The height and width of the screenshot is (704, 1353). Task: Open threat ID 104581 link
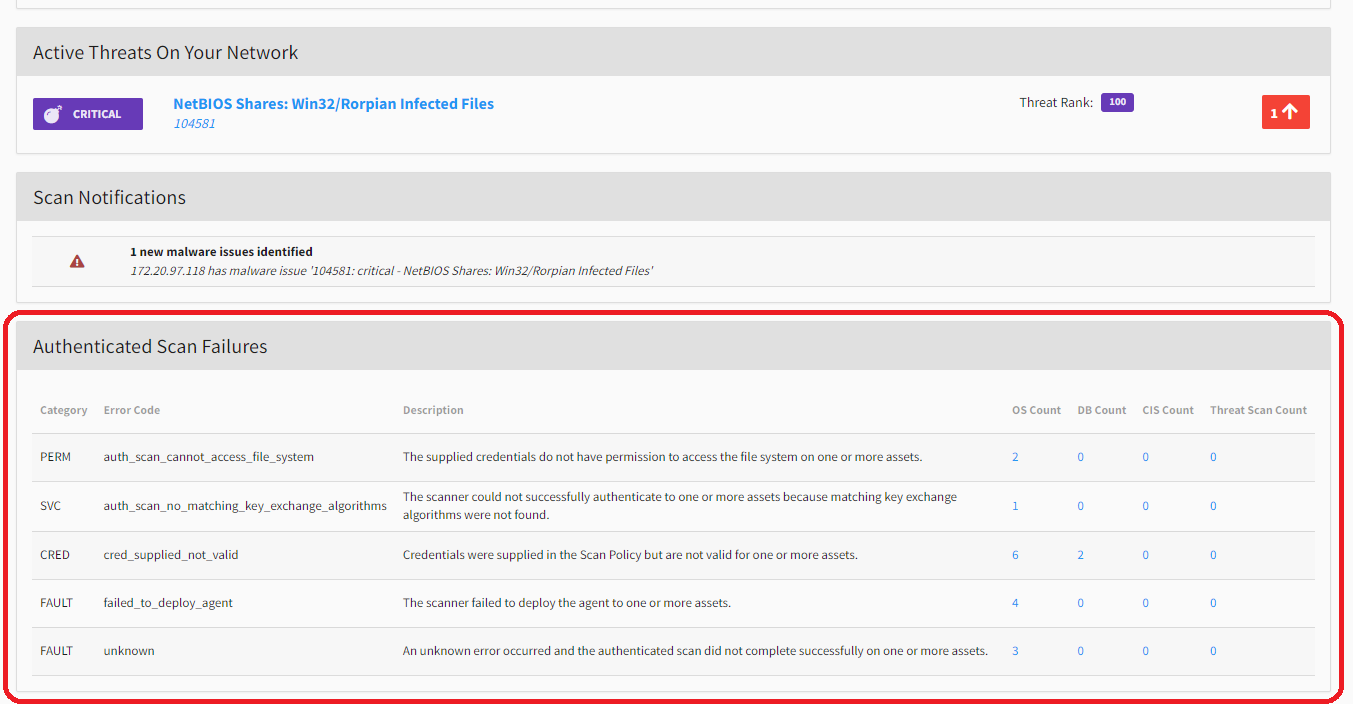point(194,124)
